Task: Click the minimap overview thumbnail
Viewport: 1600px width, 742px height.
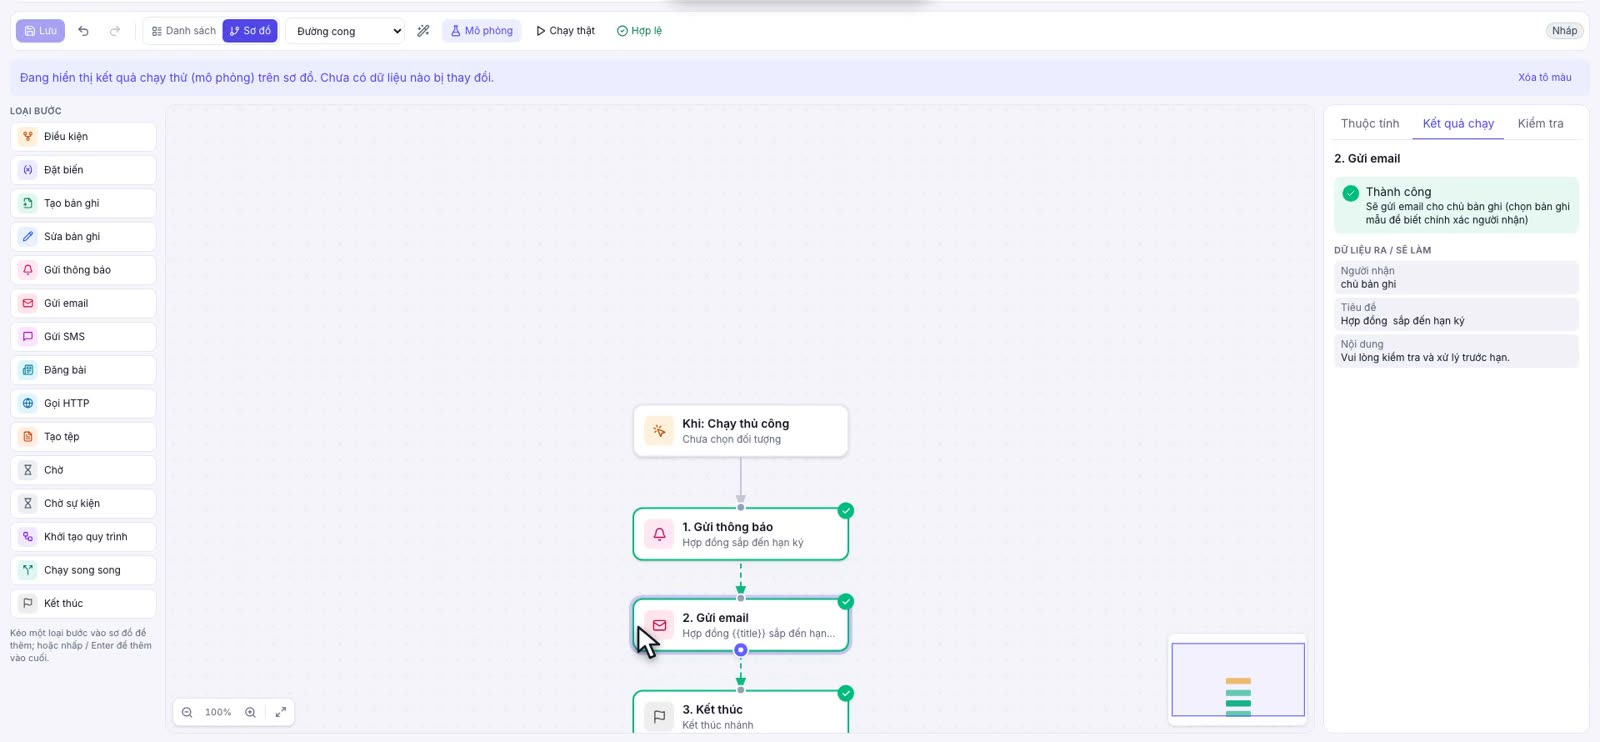Action: pos(1238,680)
